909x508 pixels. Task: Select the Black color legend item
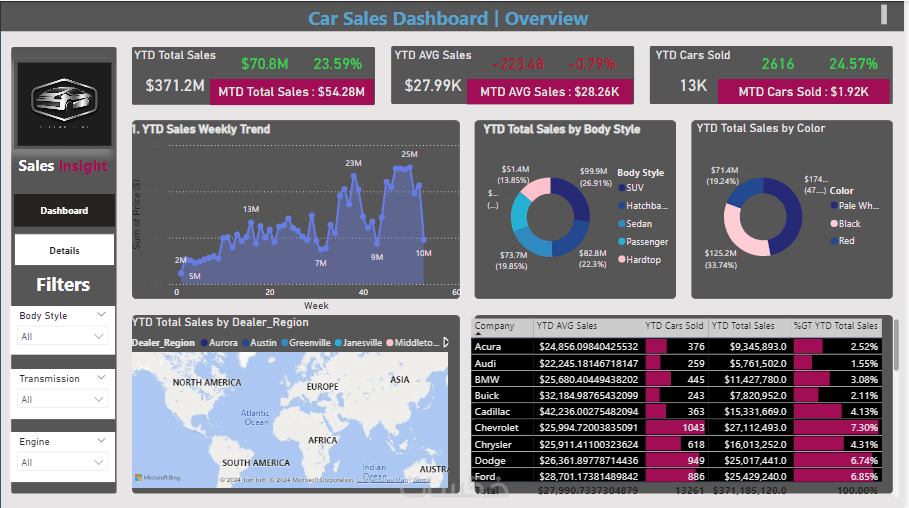(x=845, y=223)
